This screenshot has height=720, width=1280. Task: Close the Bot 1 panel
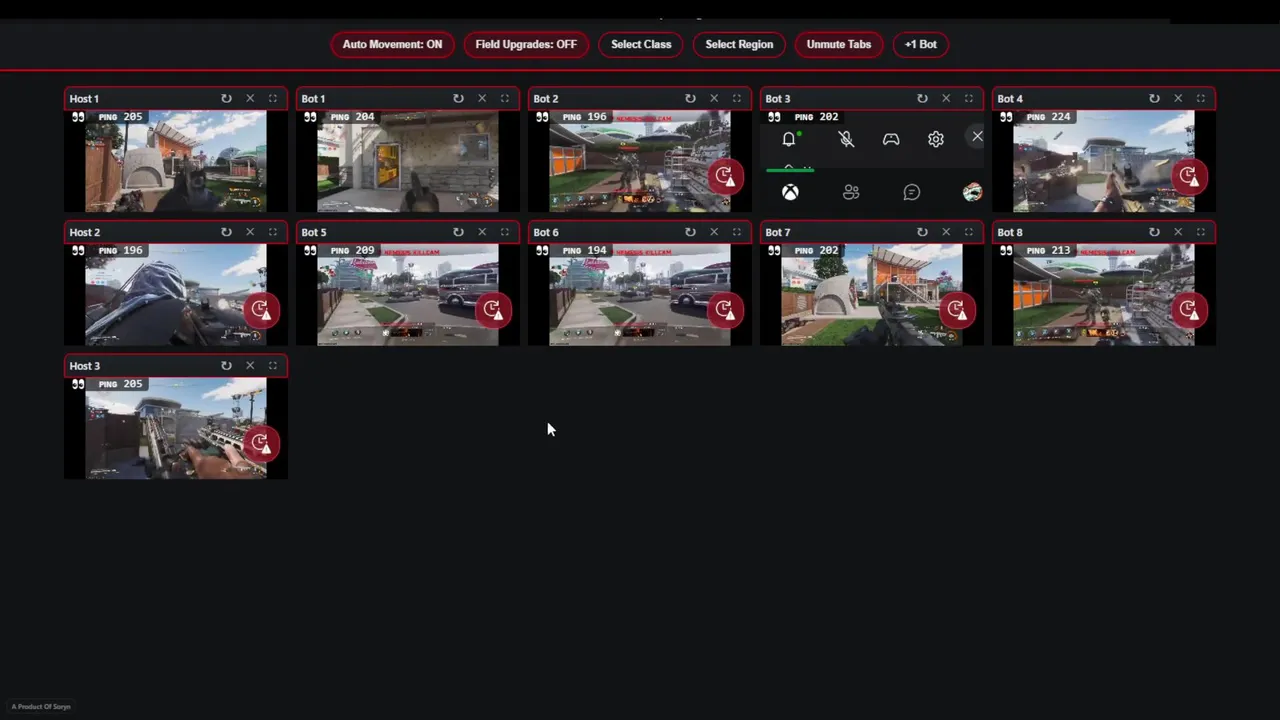[x=482, y=98]
